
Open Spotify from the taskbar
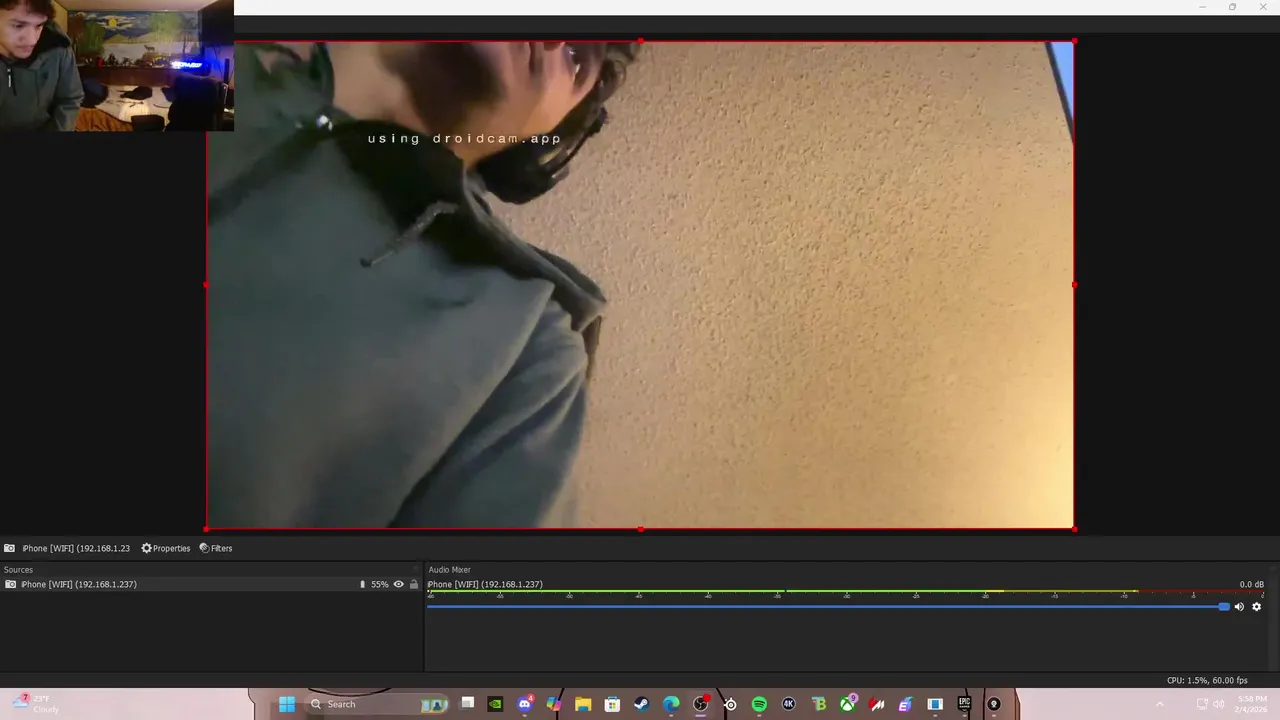click(x=759, y=704)
